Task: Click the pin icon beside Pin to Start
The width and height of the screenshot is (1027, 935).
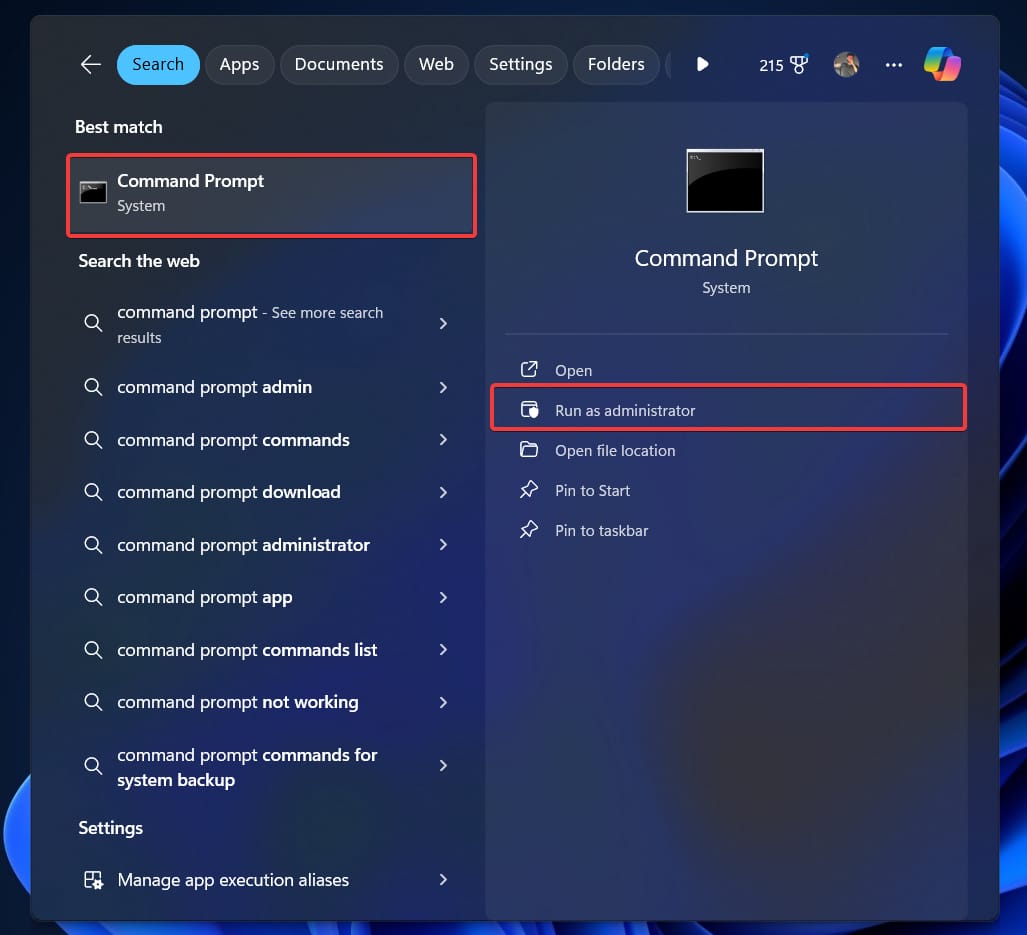Action: point(529,489)
